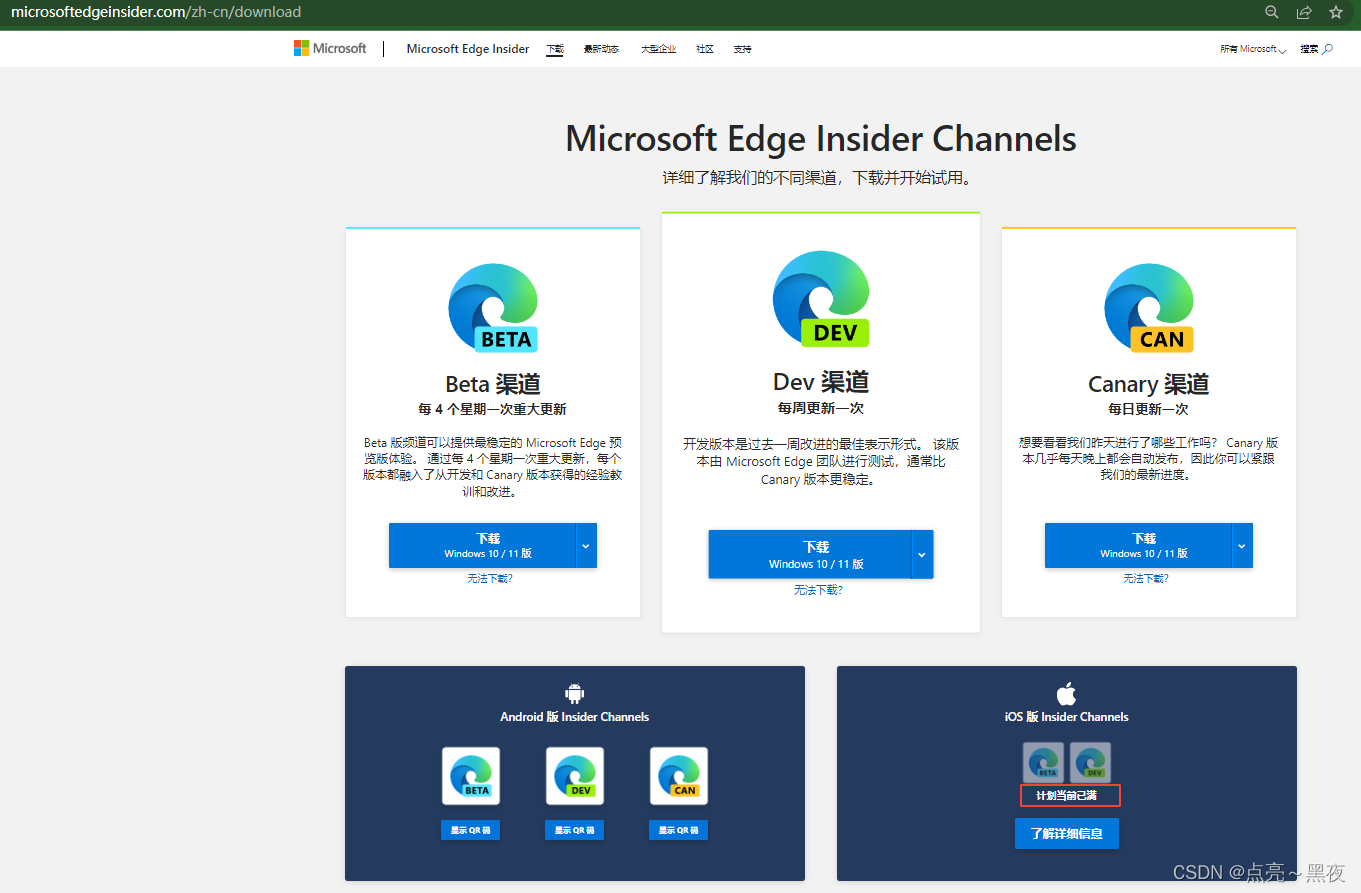Show QR code for Android Beta
Viewport: 1361px width, 893px height.
click(x=471, y=830)
